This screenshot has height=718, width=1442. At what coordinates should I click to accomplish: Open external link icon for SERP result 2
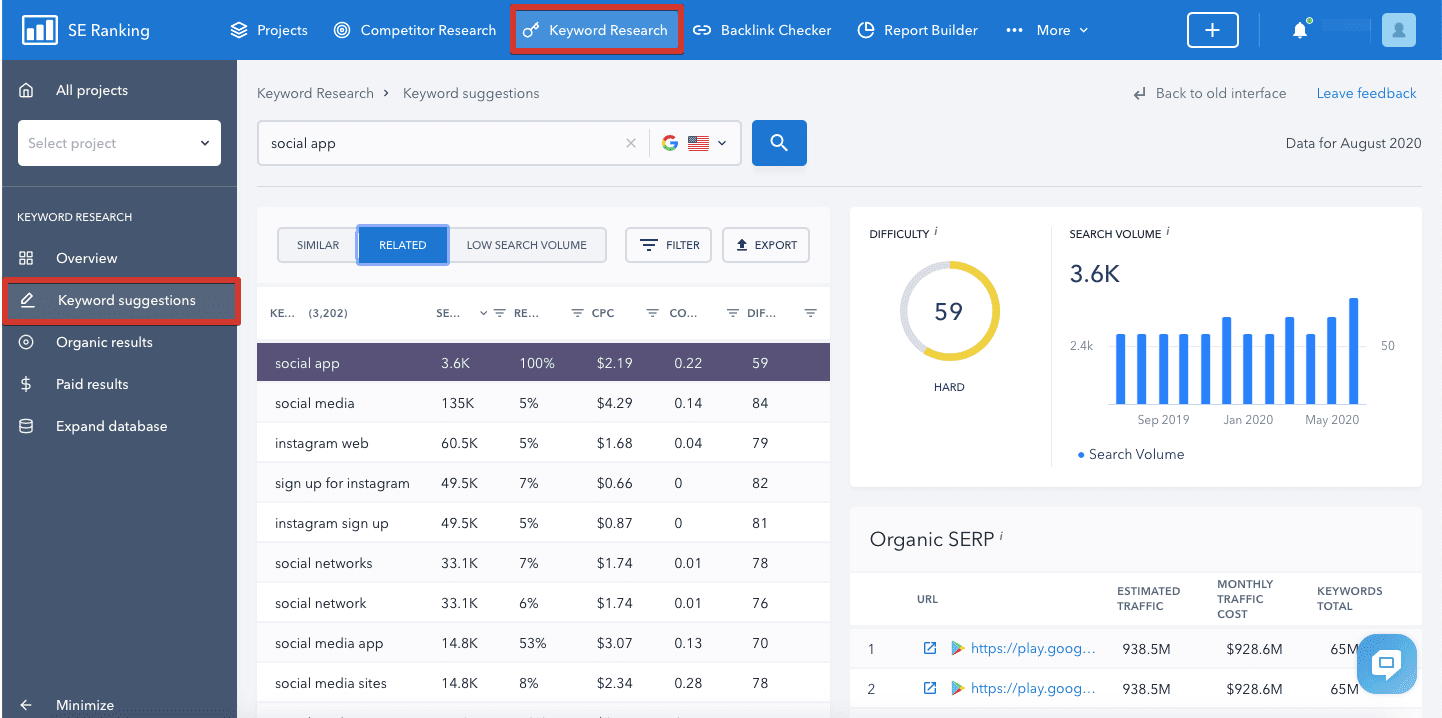click(x=930, y=688)
